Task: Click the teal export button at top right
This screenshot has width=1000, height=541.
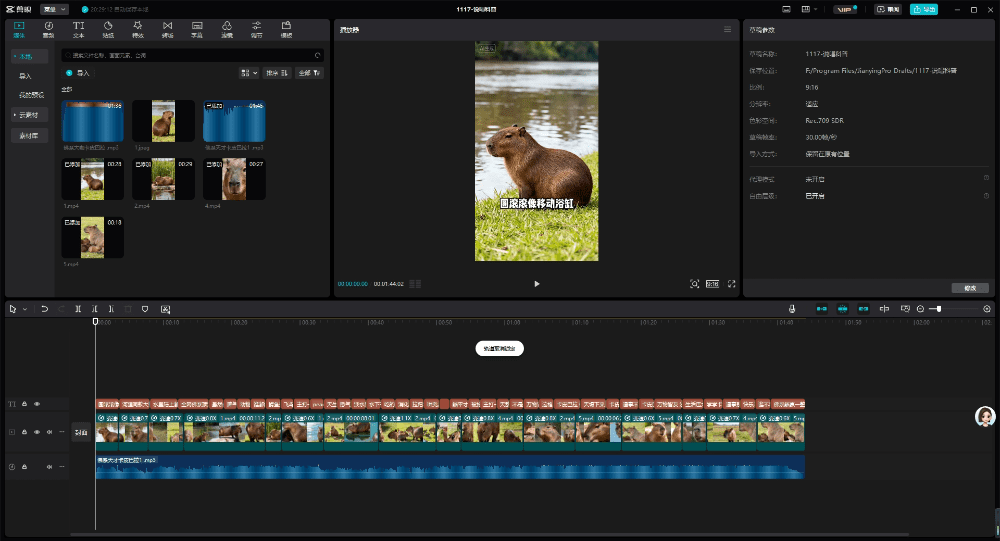Action: [x=923, y=9]
